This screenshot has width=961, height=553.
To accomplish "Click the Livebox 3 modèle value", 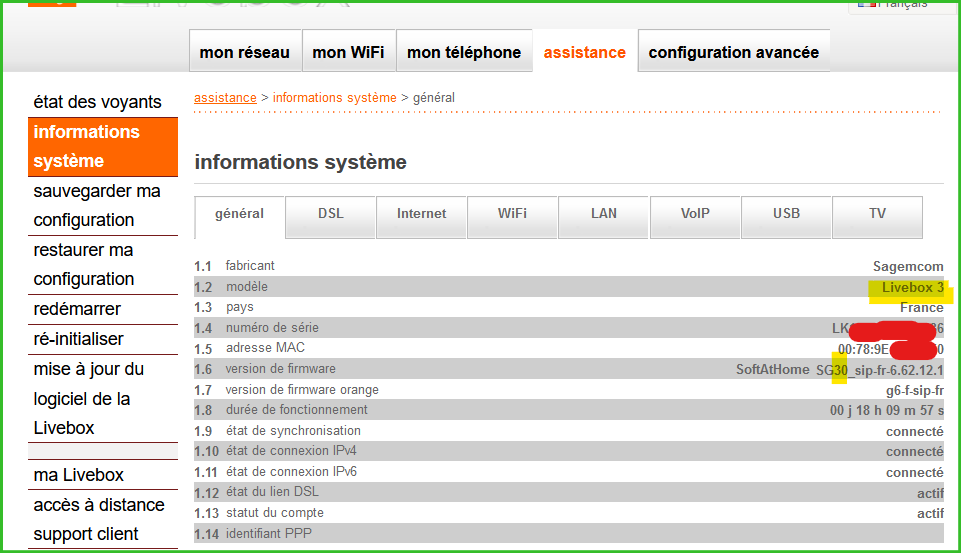I will pos(913,288).
